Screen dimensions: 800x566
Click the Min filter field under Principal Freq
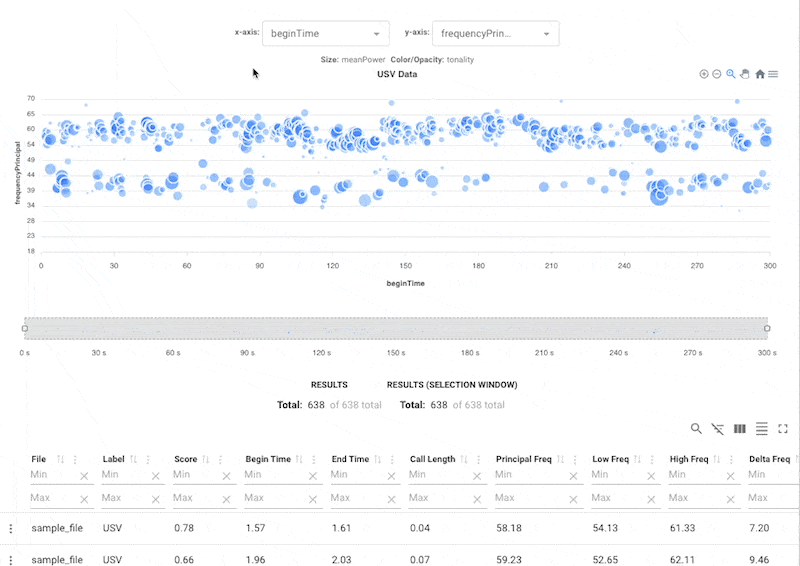528,475
